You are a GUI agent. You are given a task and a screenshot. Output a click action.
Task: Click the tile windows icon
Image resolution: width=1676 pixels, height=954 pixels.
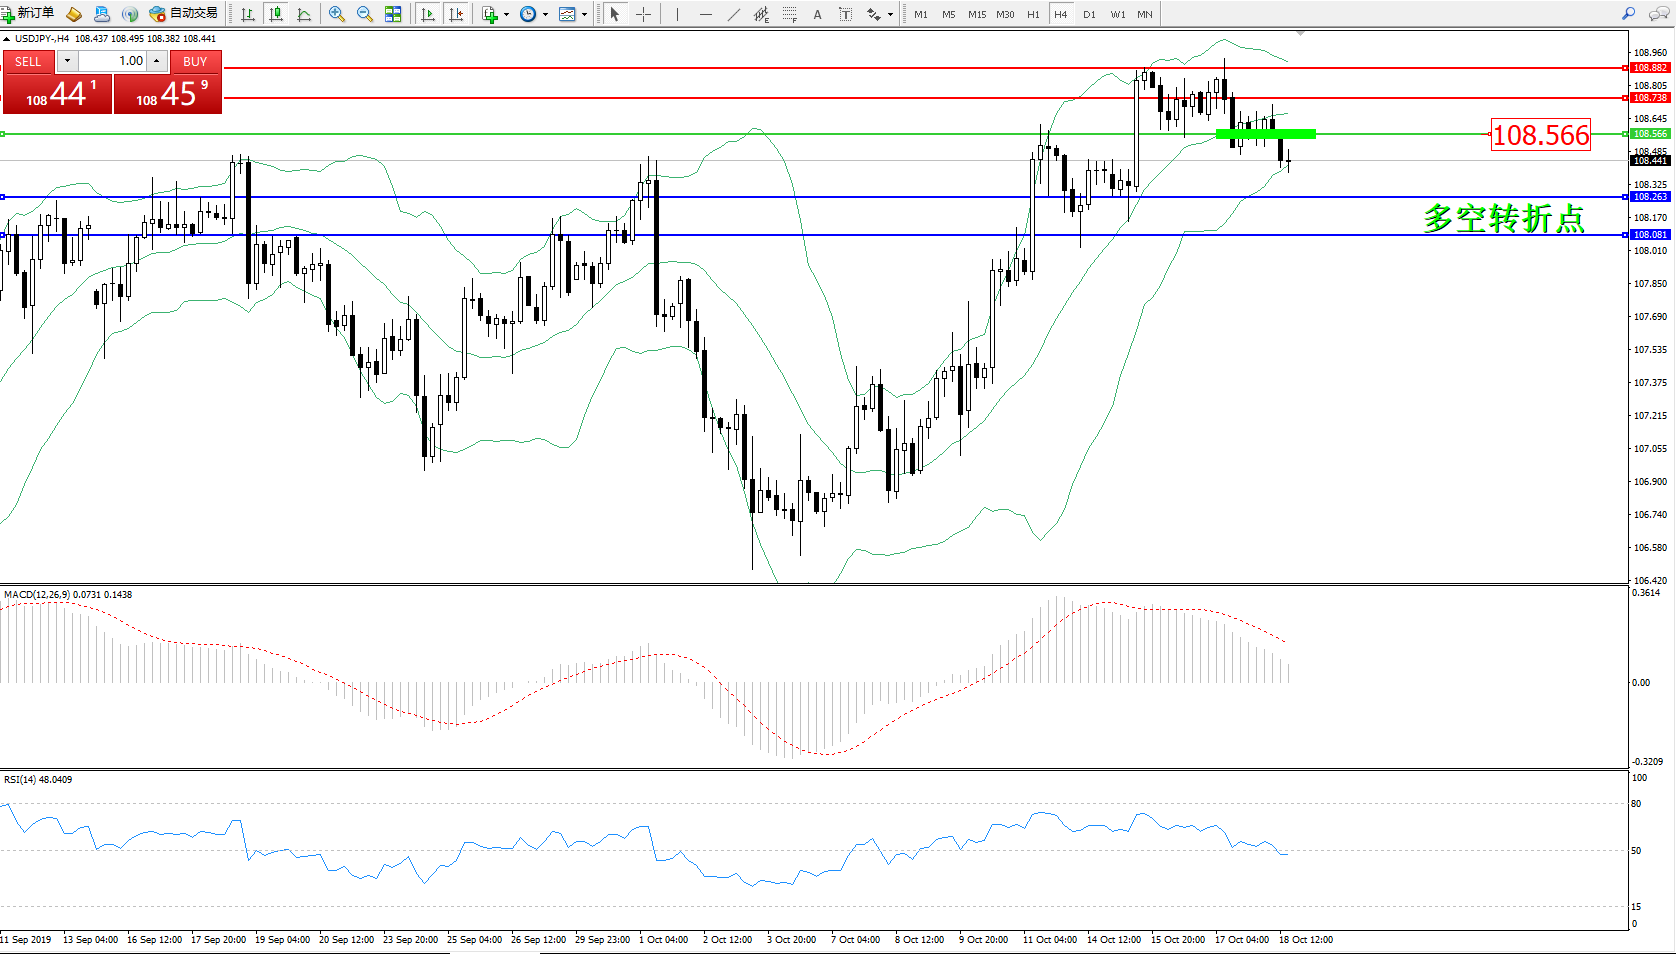[393, 14]
